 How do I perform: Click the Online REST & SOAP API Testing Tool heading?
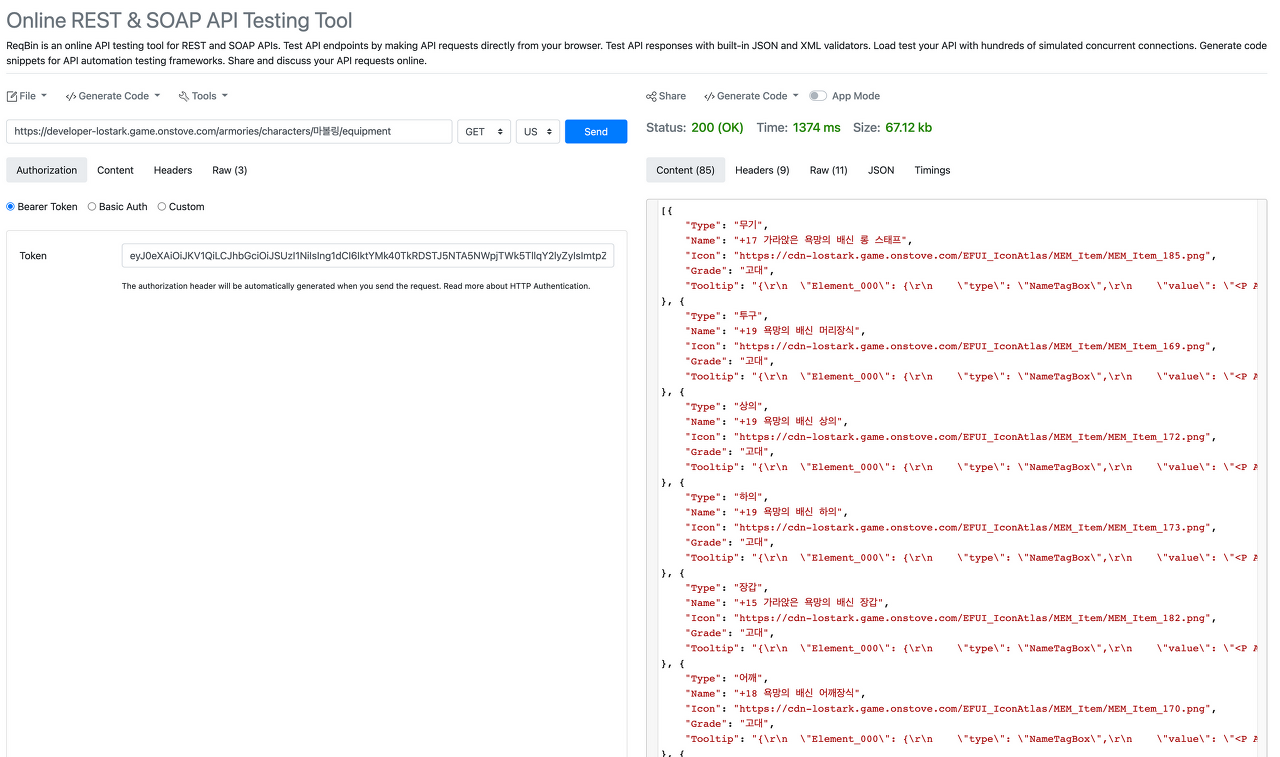[x=180, y=20]
